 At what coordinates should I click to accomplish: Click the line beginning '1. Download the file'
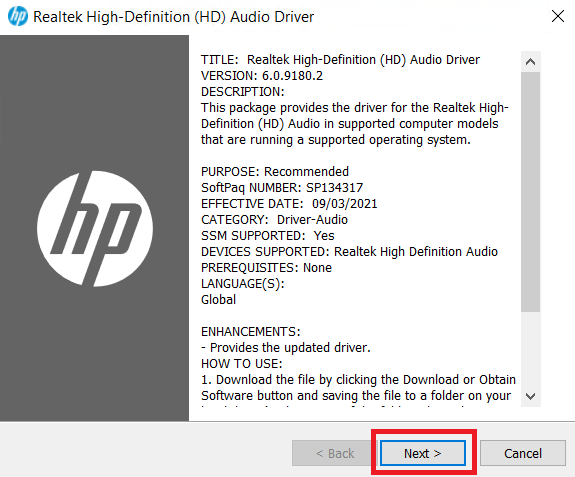(358, 380)
